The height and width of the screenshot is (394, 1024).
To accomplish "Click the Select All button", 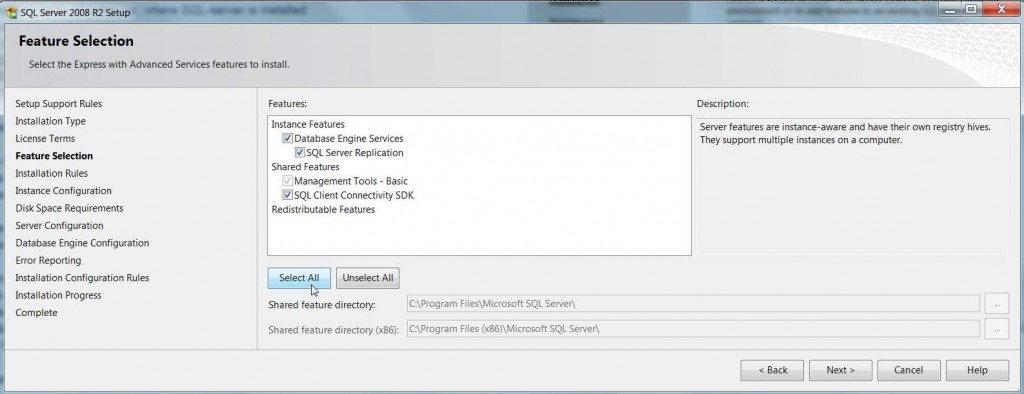I will pos(299,278).
